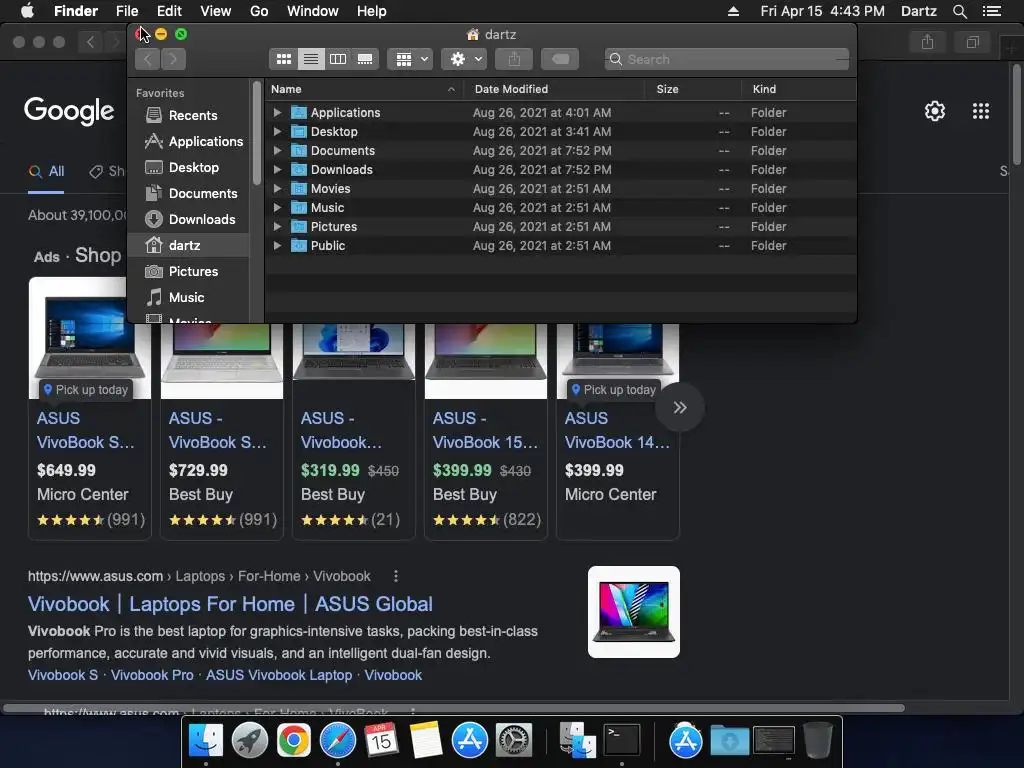Screen dimensions: 1024x768
Task: Open the Google apps grid
Action: [981, 111]
